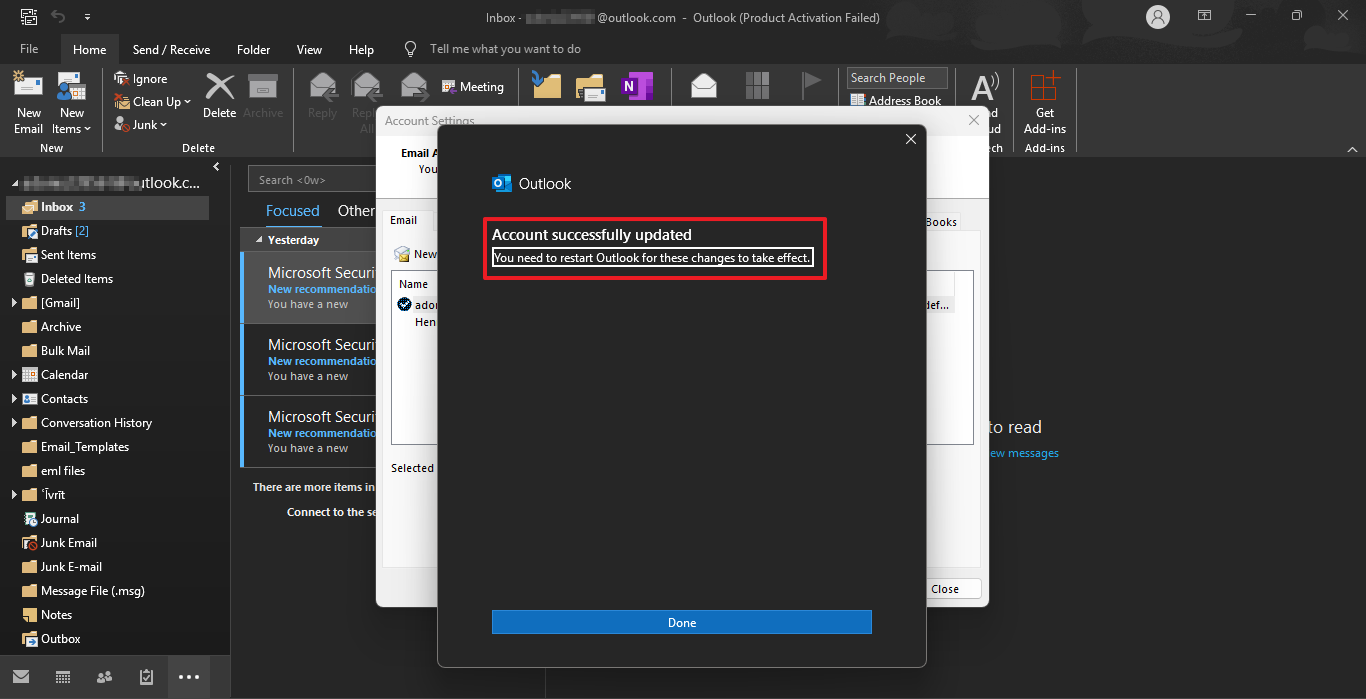Click the Send/Receive All Folders quick icon
The height and width of the screenshot is (699, 1366).
pos(28,17)
